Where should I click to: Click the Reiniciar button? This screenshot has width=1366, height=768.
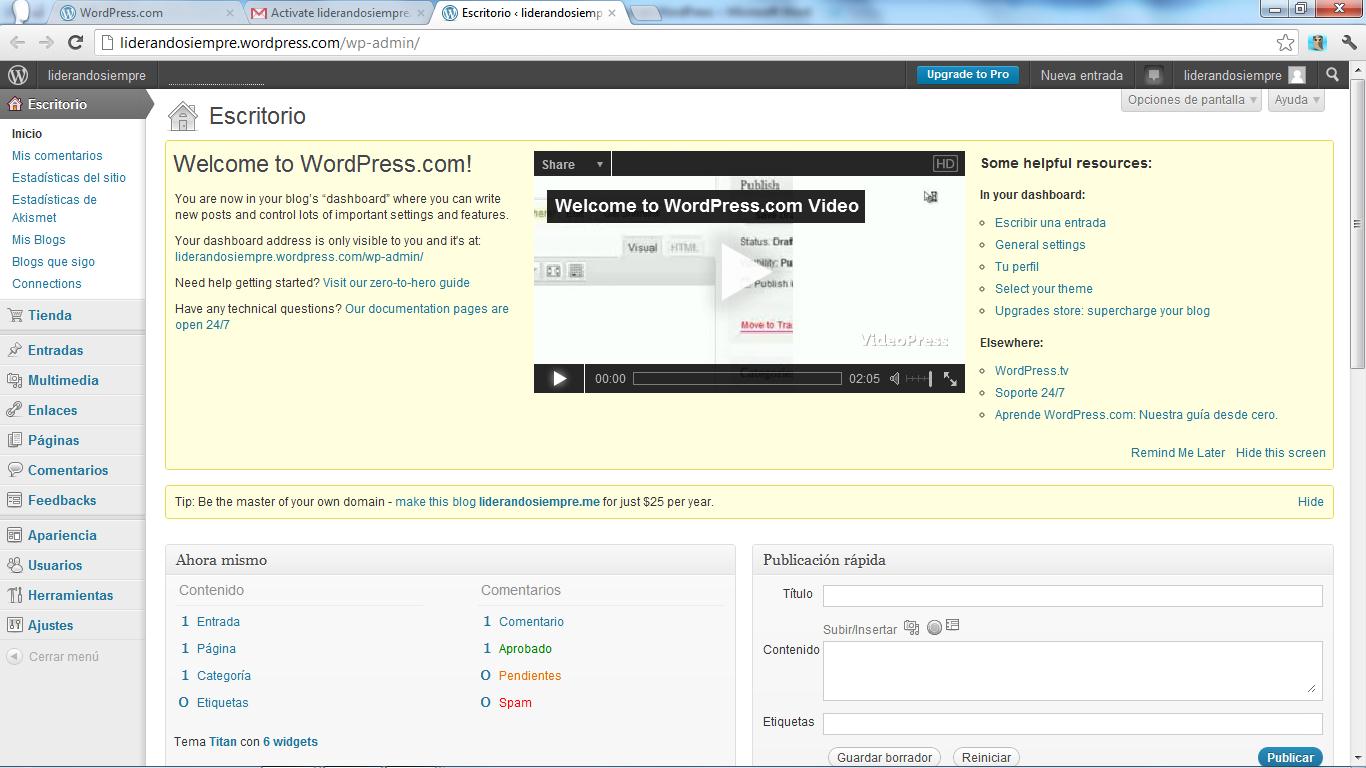click(x=986, y=757)
